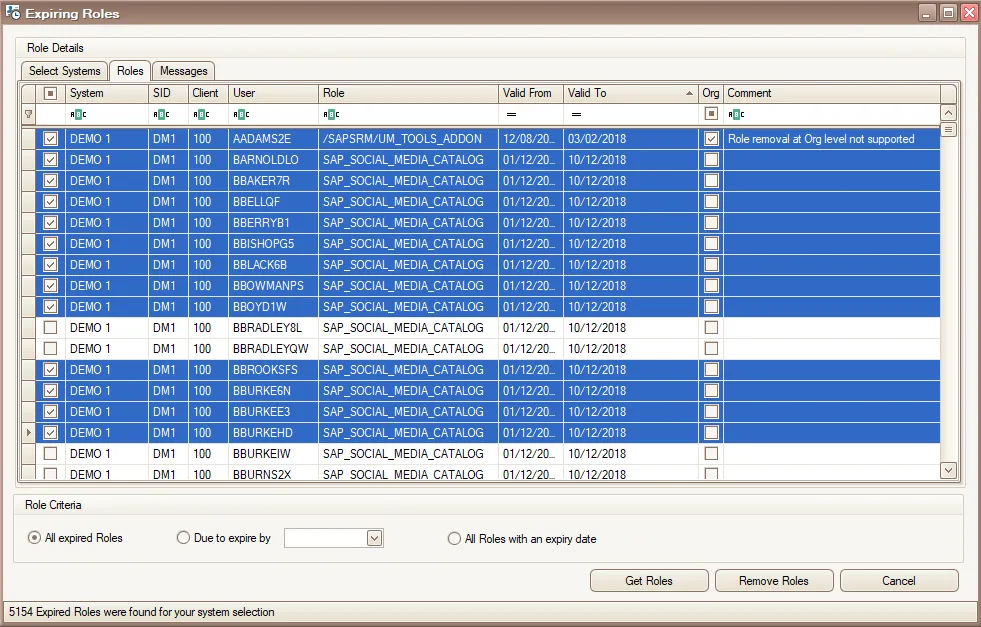Uncheck the row checkbox for BARNOLDLO
Viewport: 981px width, 627px height.
[51, 160]
